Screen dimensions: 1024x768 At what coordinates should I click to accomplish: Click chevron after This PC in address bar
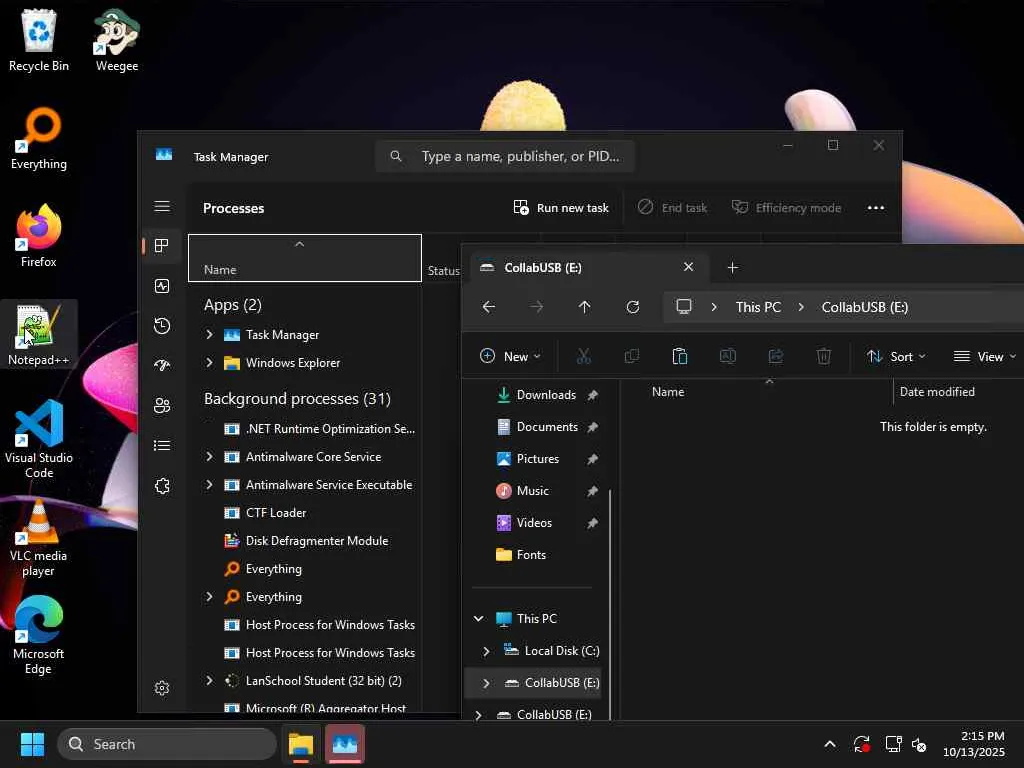(x=801, y=307)
